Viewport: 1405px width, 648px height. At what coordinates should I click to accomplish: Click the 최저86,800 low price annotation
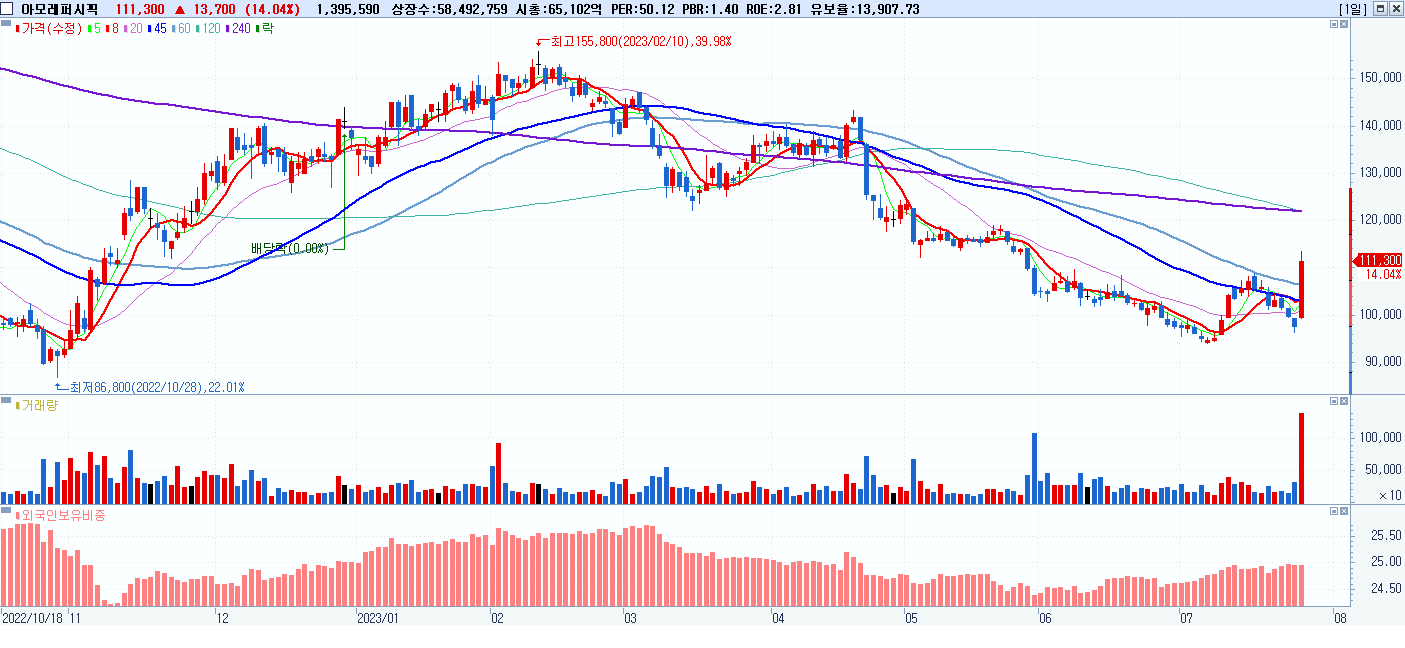click(x=156, y=386)
